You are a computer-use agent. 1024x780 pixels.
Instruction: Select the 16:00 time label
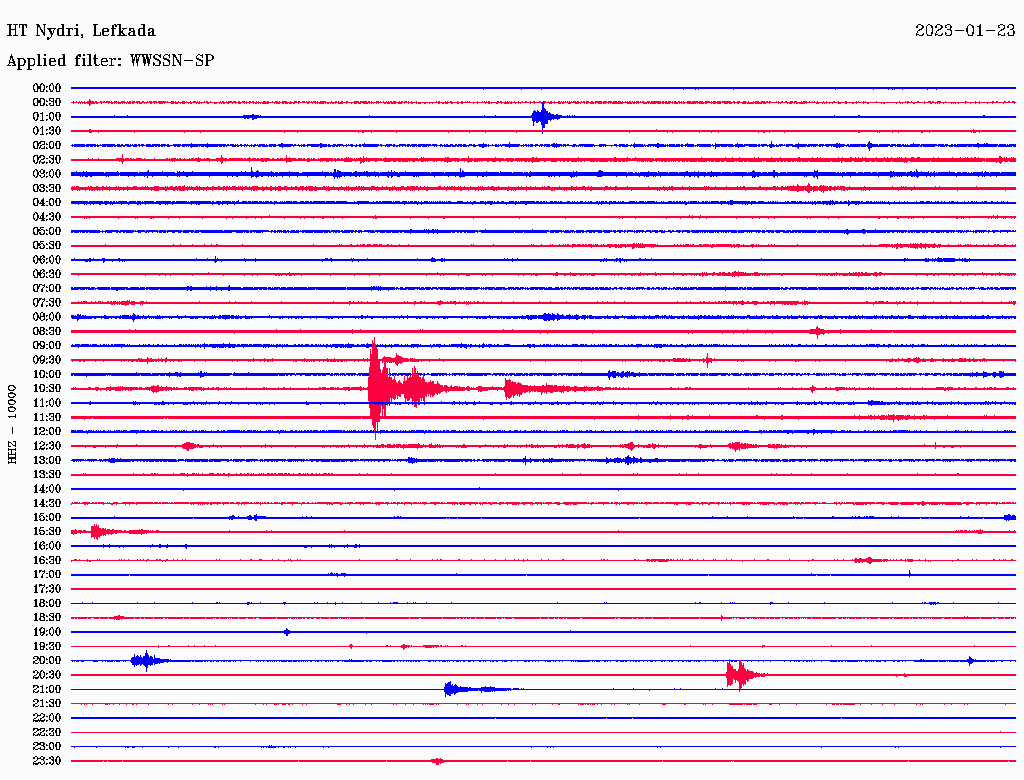pos(47,546)
